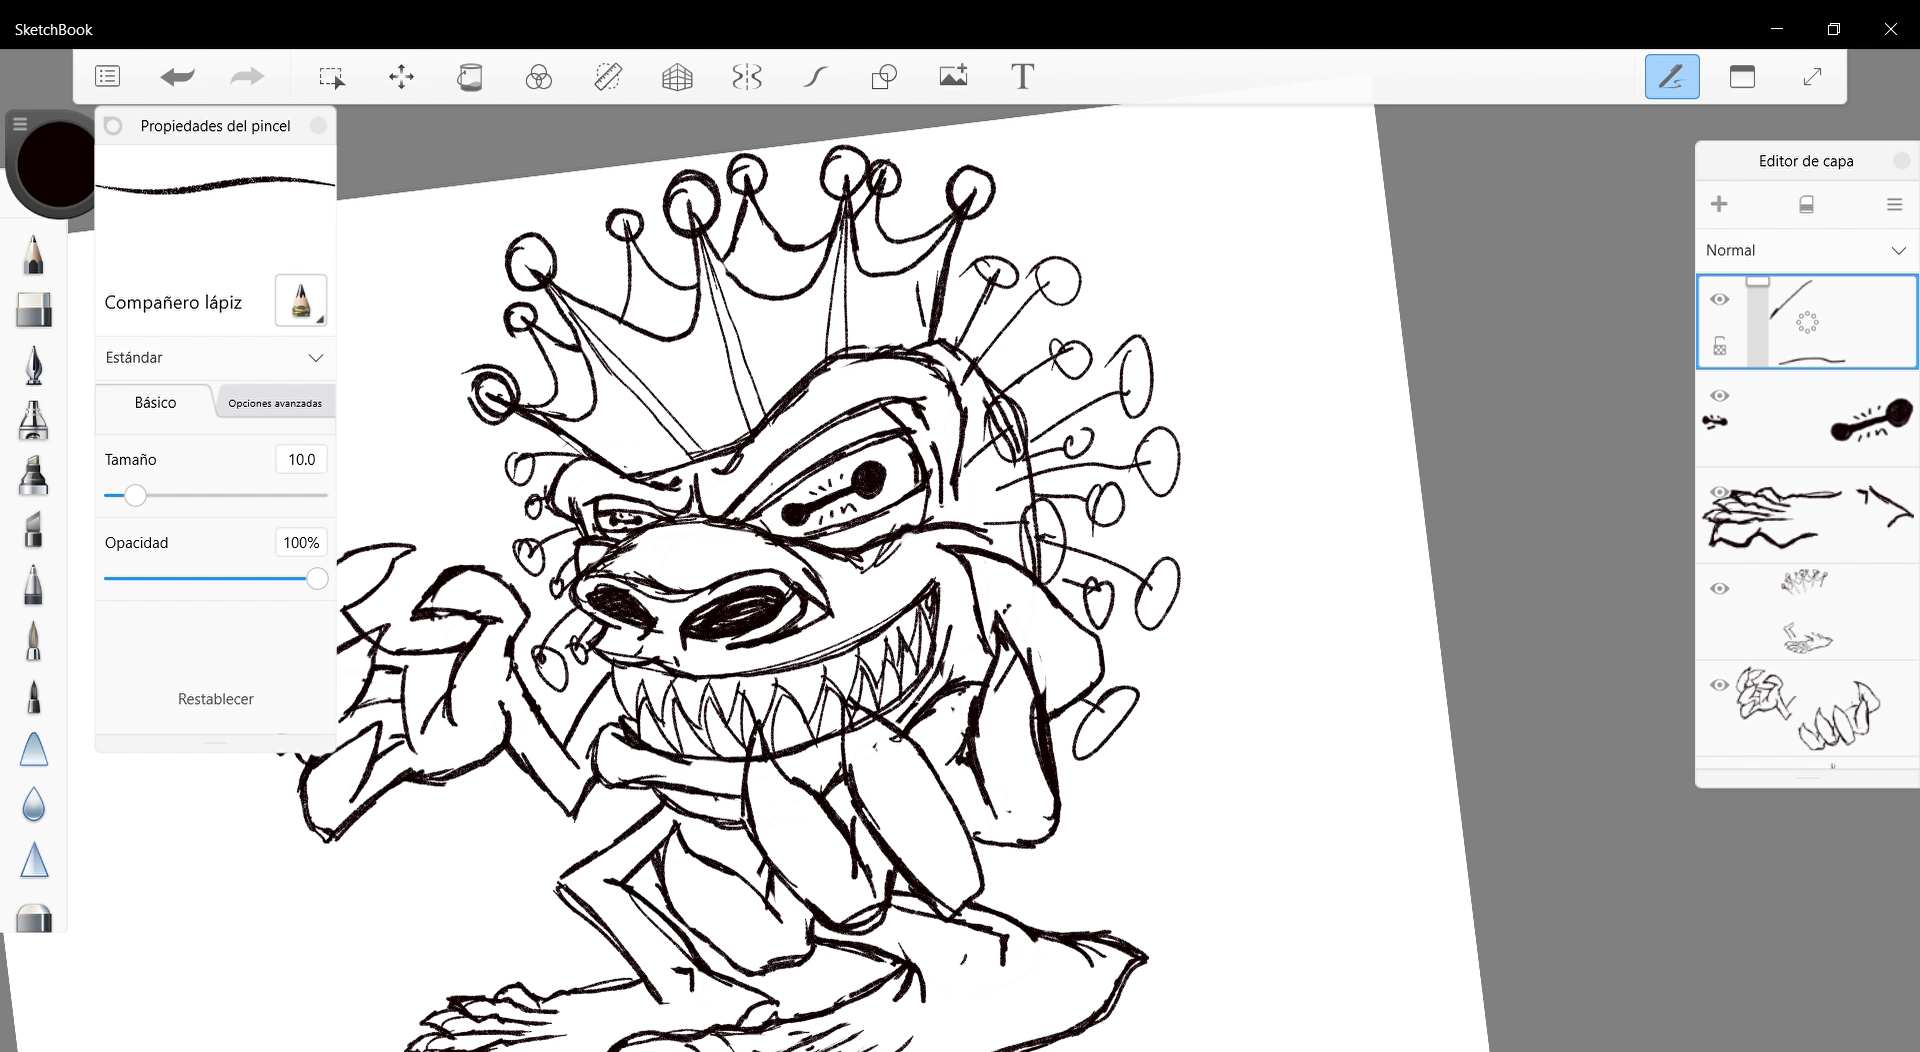Switch to the Opciones avanzadas tab
Screen dimensions: 1920x1052
[275, 403]
